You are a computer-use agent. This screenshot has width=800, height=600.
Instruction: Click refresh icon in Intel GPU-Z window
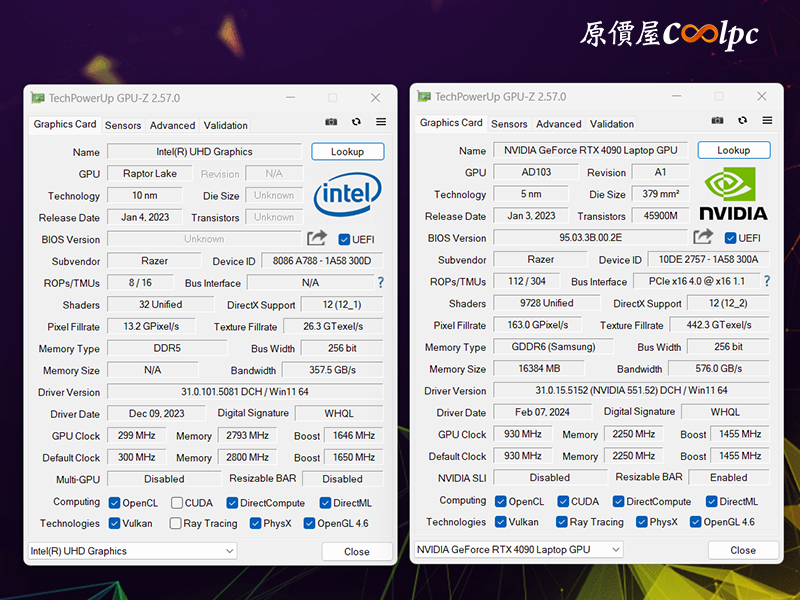356,121
